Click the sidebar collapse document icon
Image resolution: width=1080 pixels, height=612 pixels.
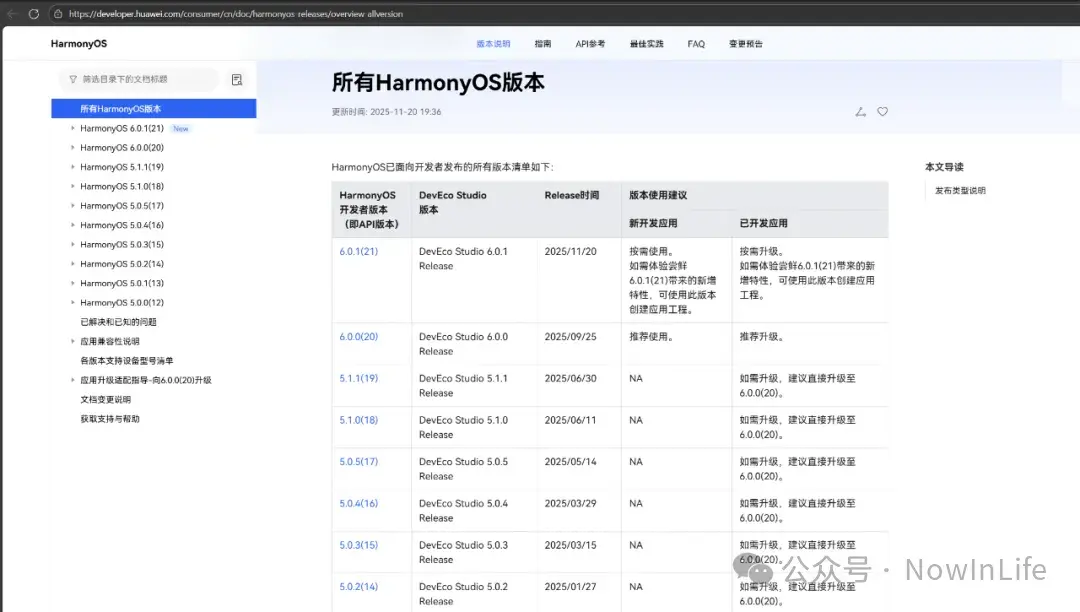[x=237, y=80]
